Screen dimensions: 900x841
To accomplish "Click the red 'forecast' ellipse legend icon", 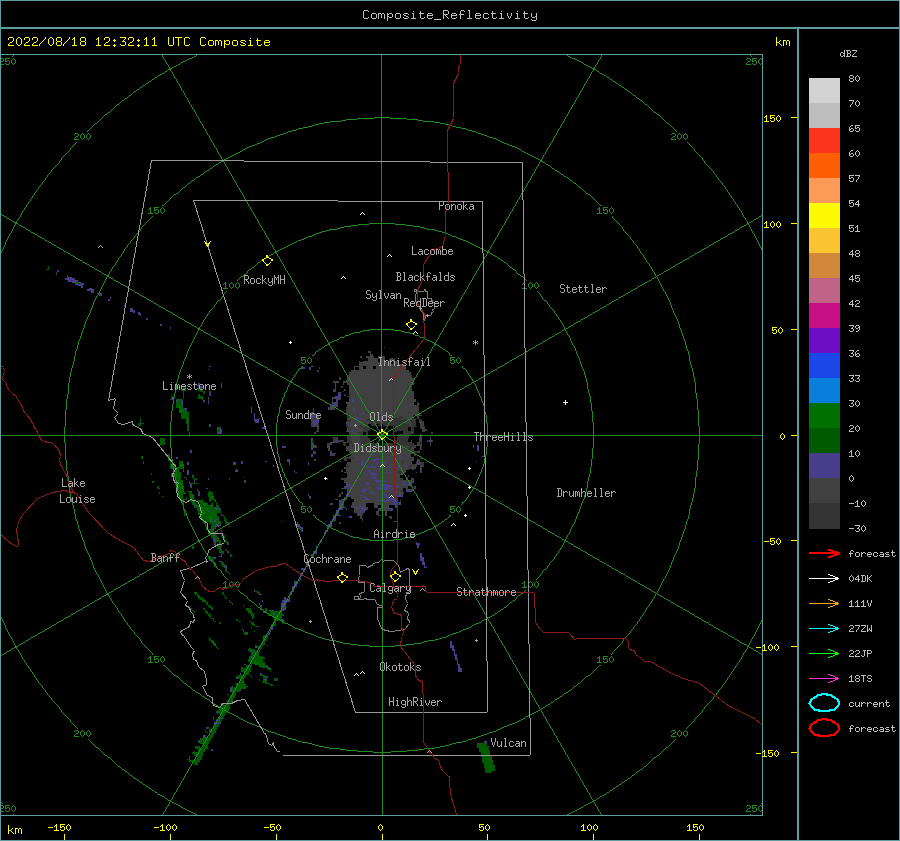I will [x=824, y=728].
